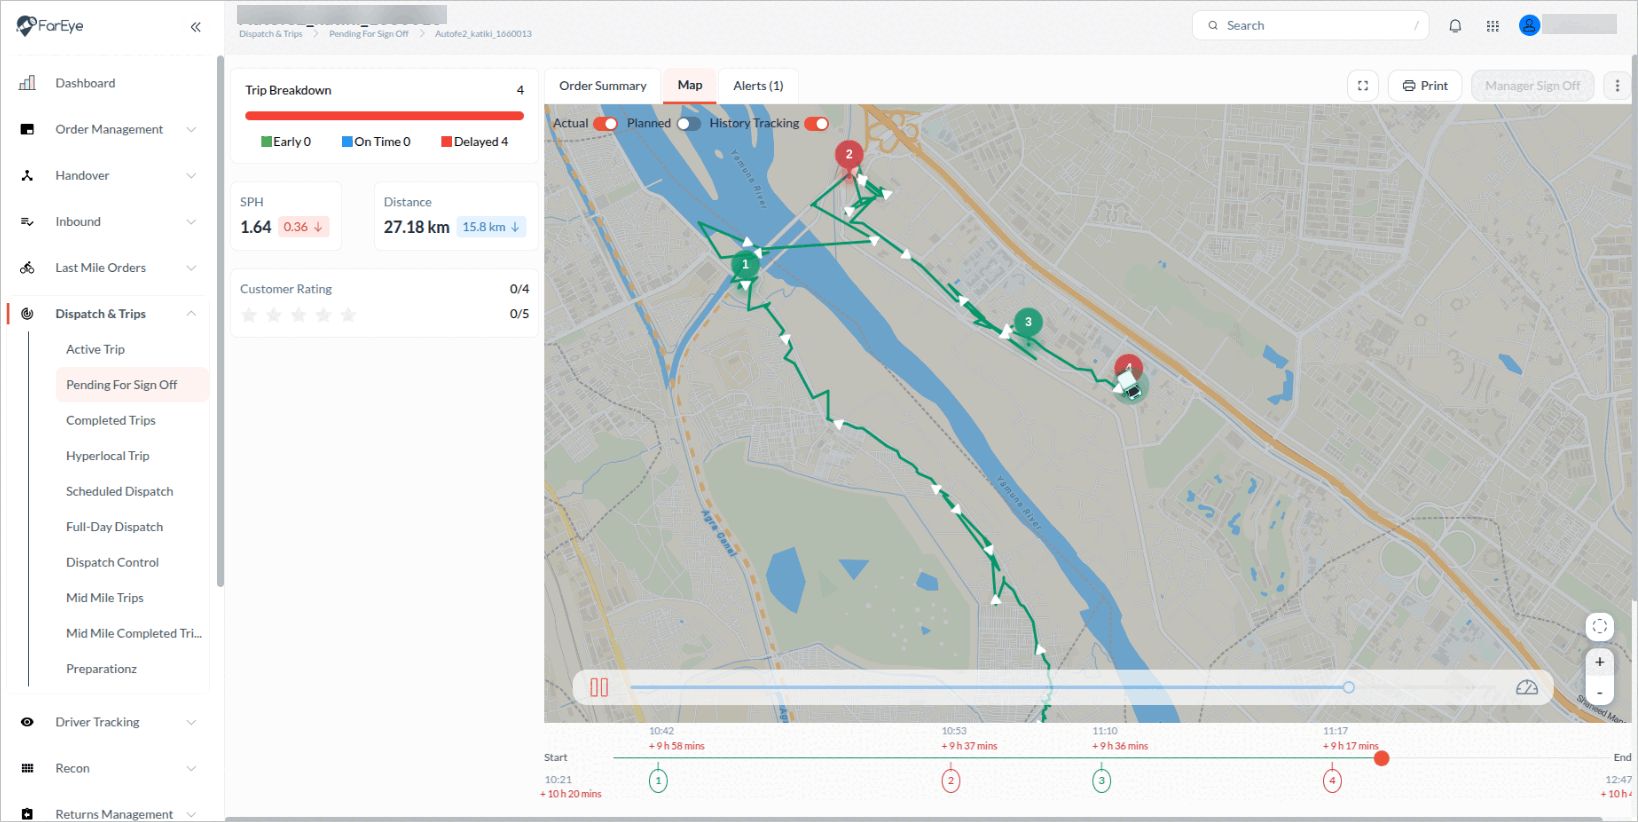The width and height of the screenshot is (1638, 822).
Task: Click red stop marker 2 on map
Action: pos(849,157)
